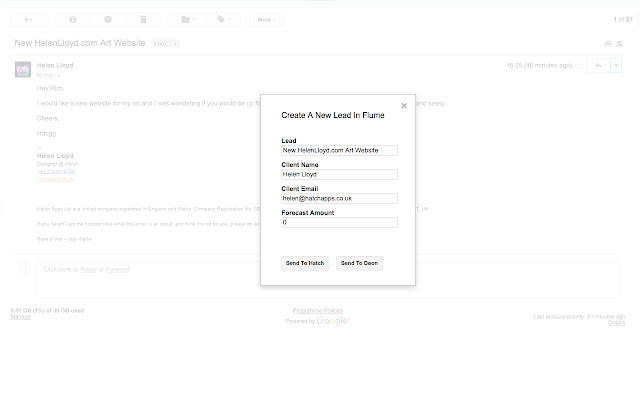Click the Forward link in reply box

coord(117,269)
